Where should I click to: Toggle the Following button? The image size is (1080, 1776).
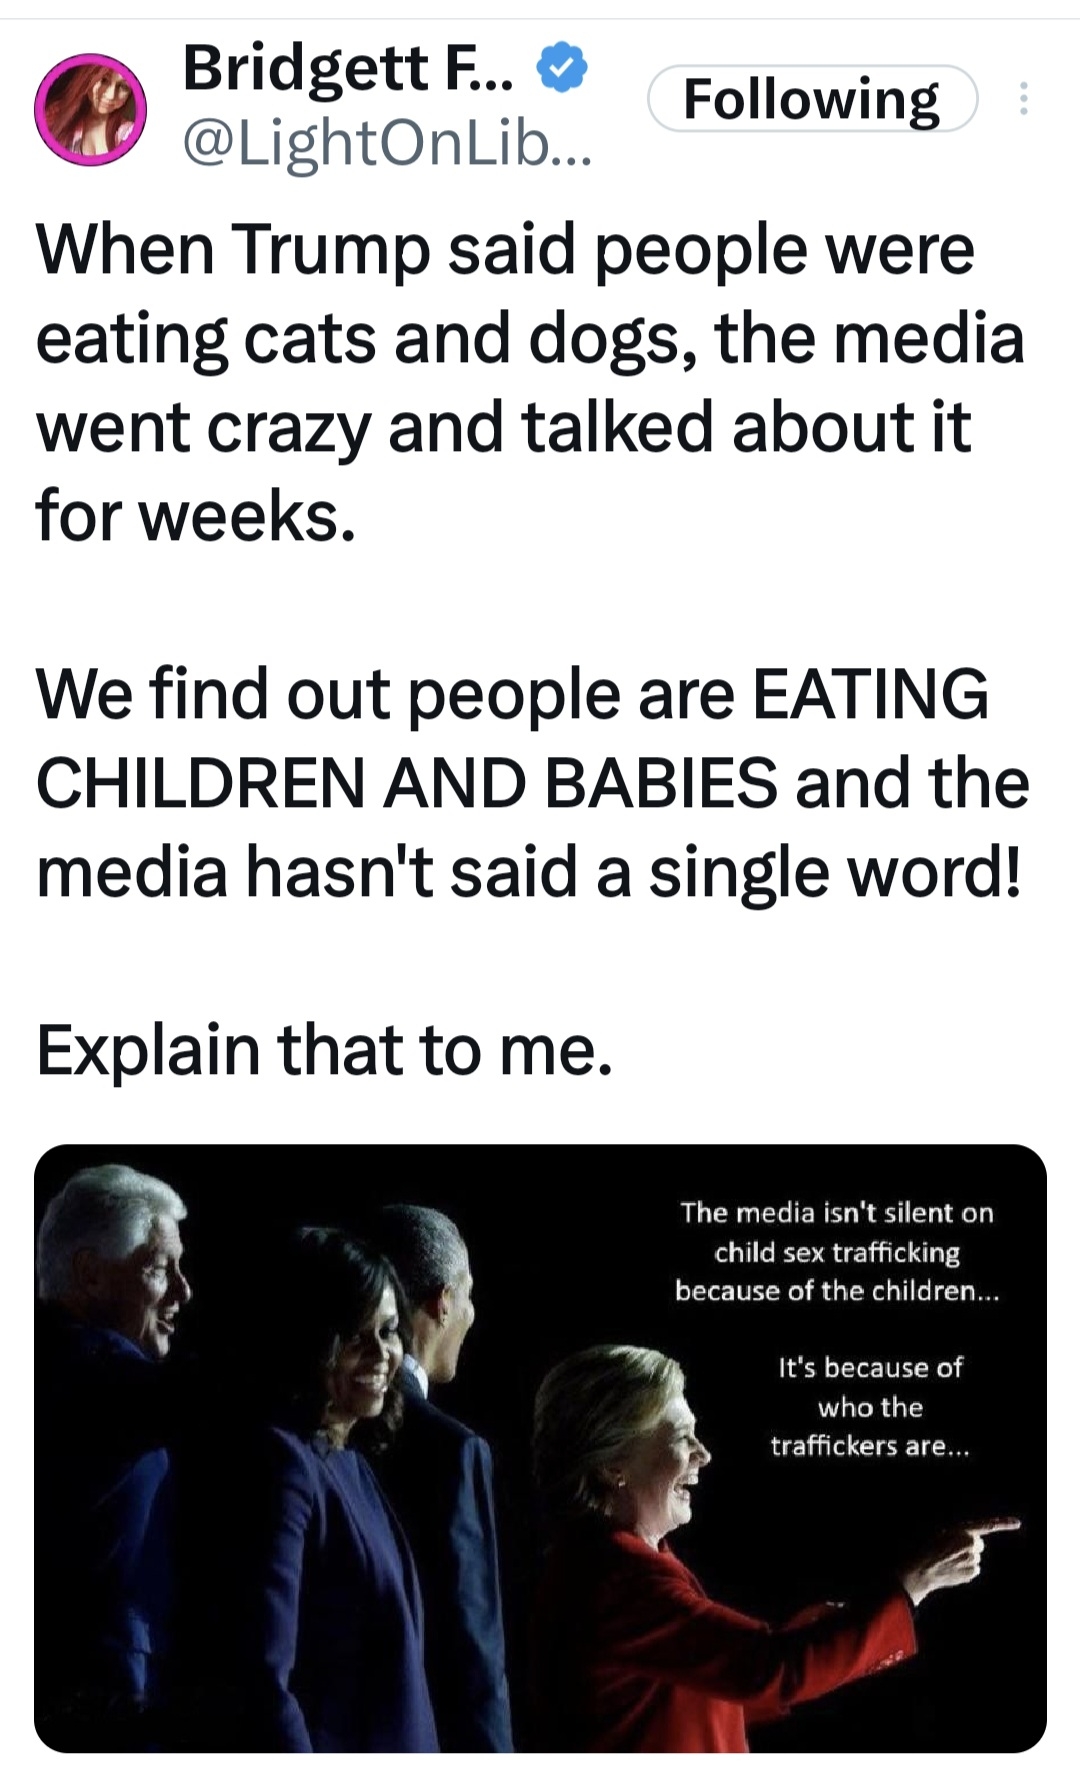(812, 99)
